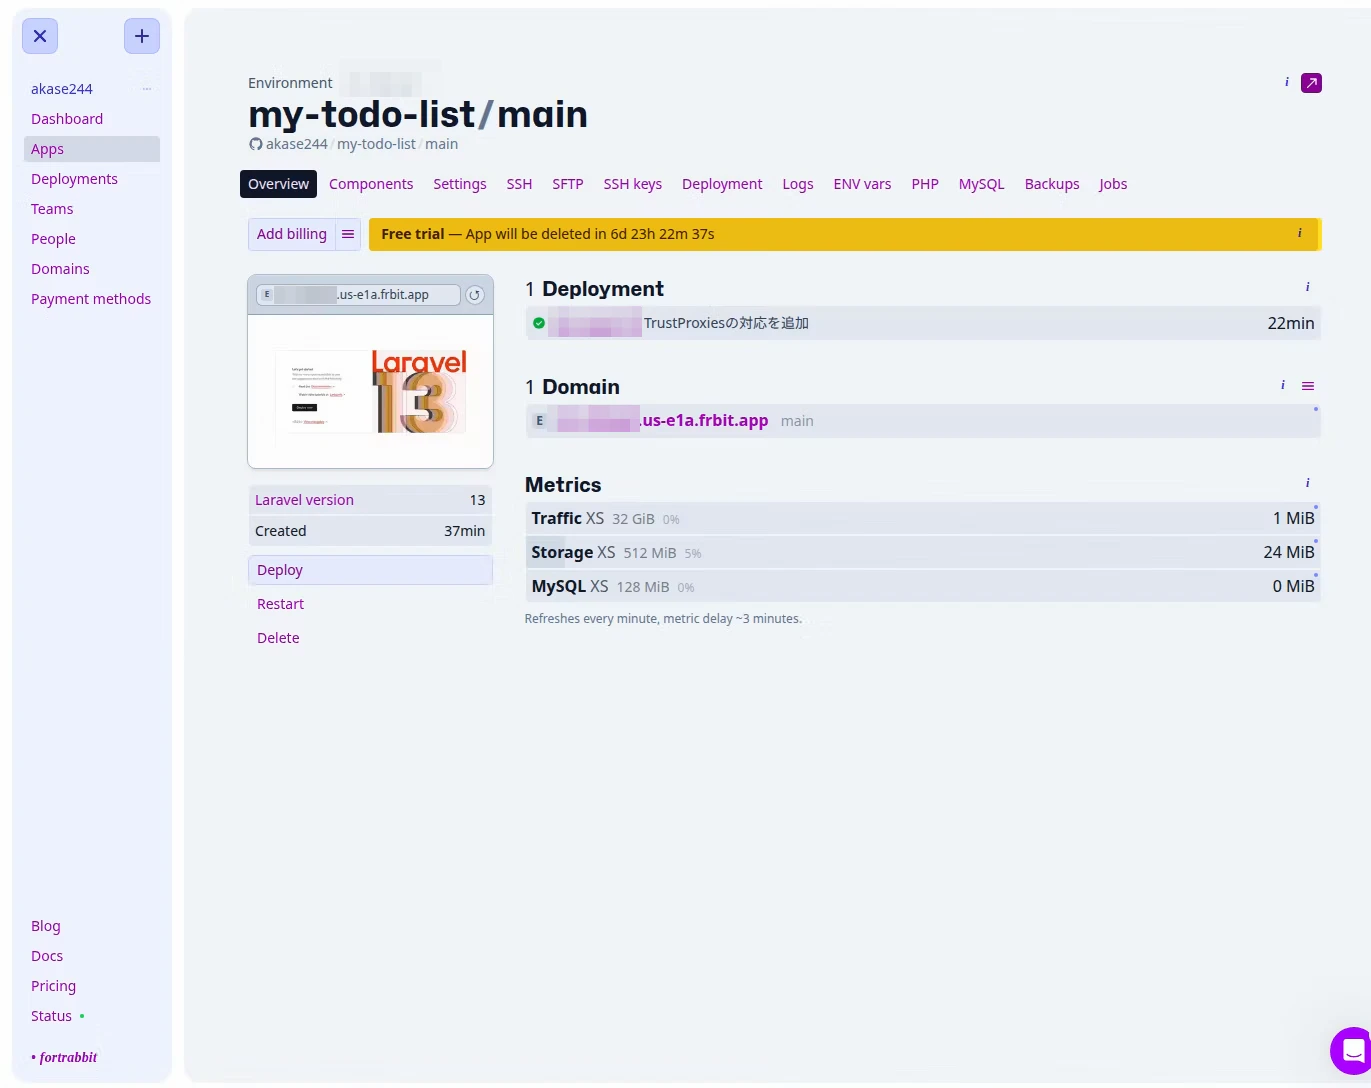Screen dimensions: 1371x1088
Task: Click the MySQL XS metric row
Action: coord(923,586)
